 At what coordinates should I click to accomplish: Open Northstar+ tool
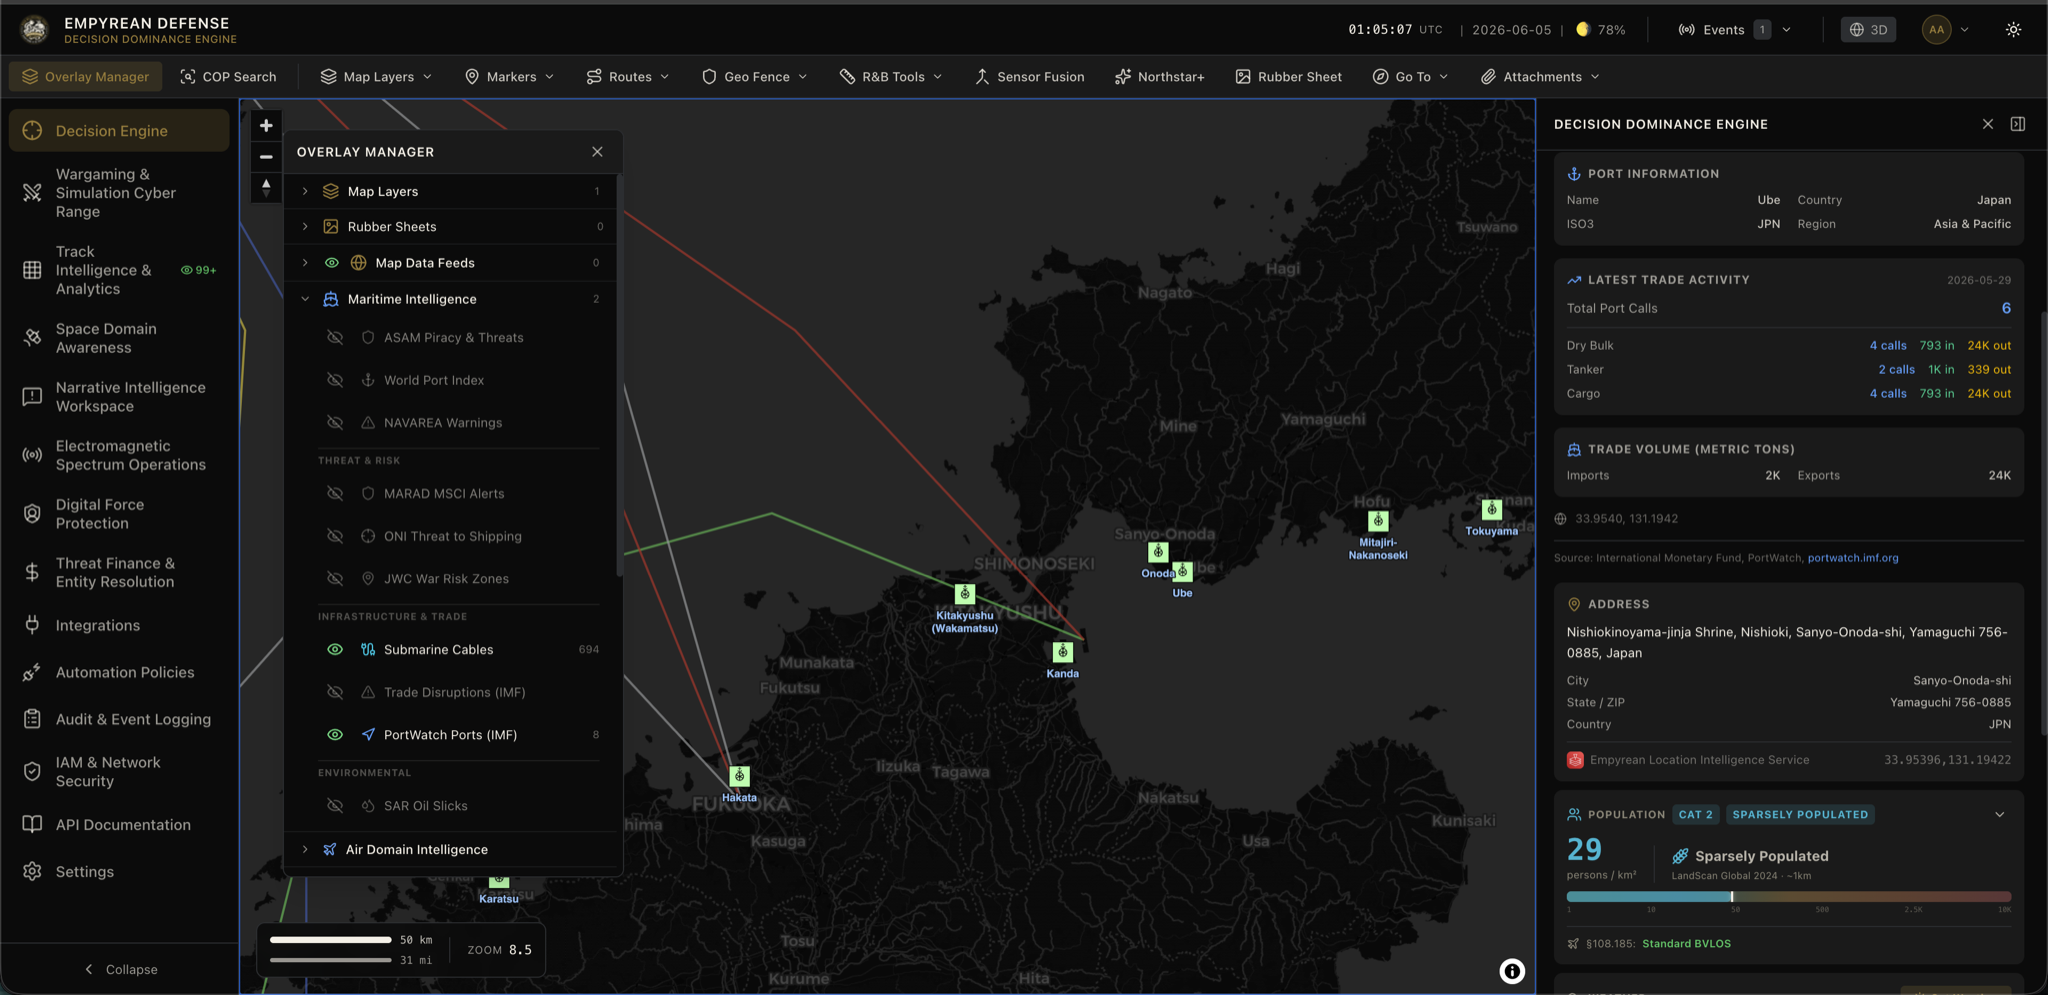tap(1160, 77)
